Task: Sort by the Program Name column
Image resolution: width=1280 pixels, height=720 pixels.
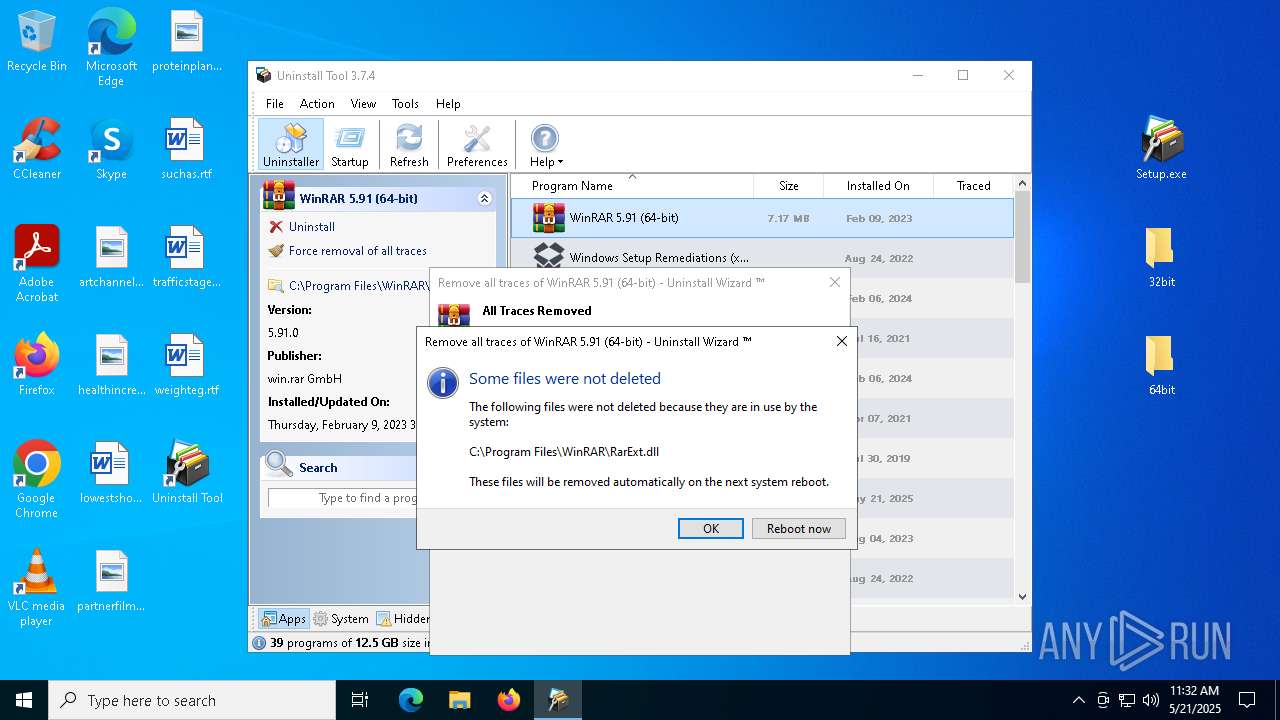Action: click(x=632, y=186)
